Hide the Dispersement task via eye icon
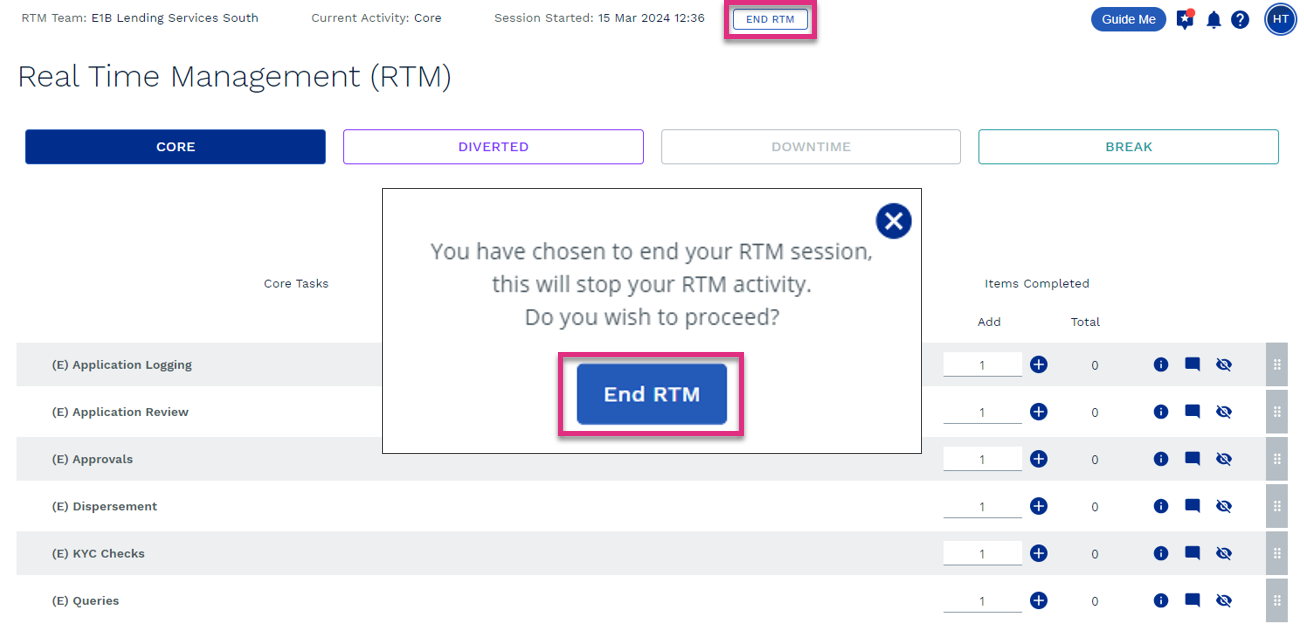The image size is (1304, 642). [x=1223, y=506]
